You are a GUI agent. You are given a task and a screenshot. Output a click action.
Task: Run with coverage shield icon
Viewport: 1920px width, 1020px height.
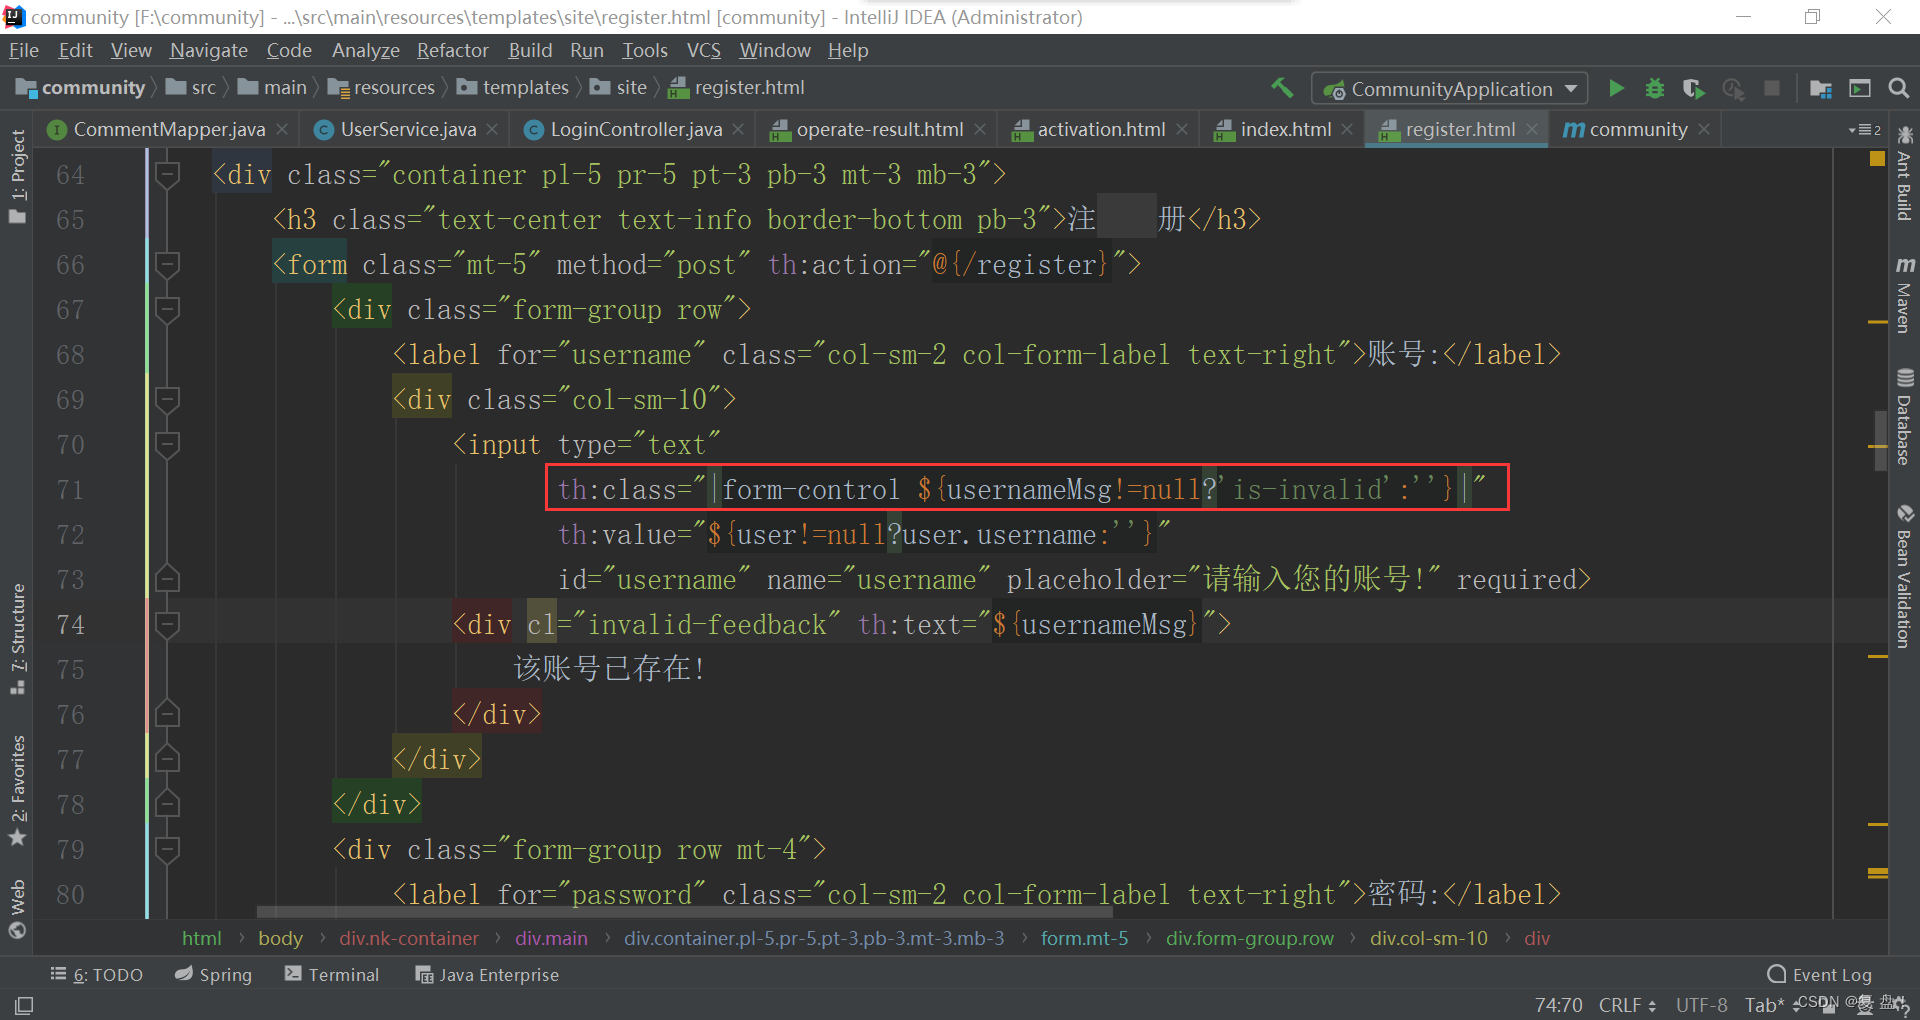tap(1693, 88)
